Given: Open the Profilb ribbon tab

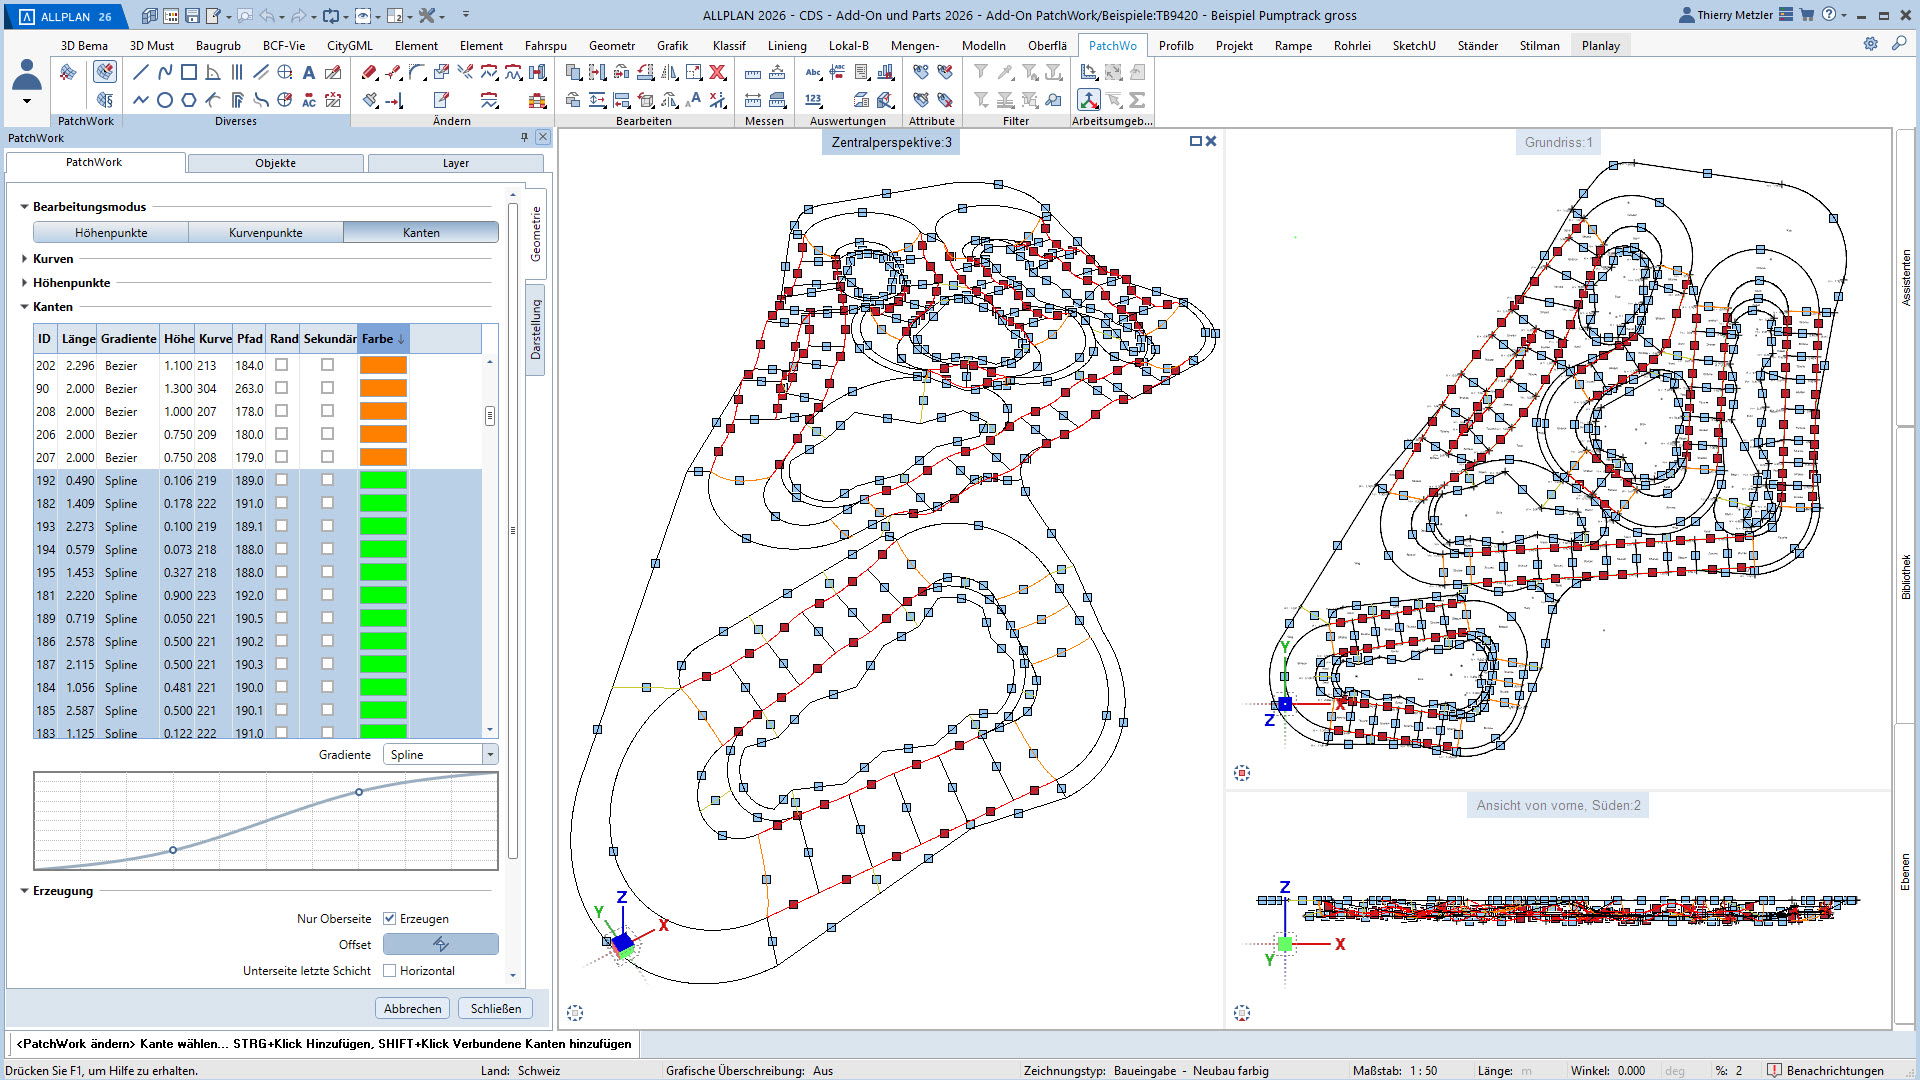Looking at the screenshot, I should [x=1176, y=45].
